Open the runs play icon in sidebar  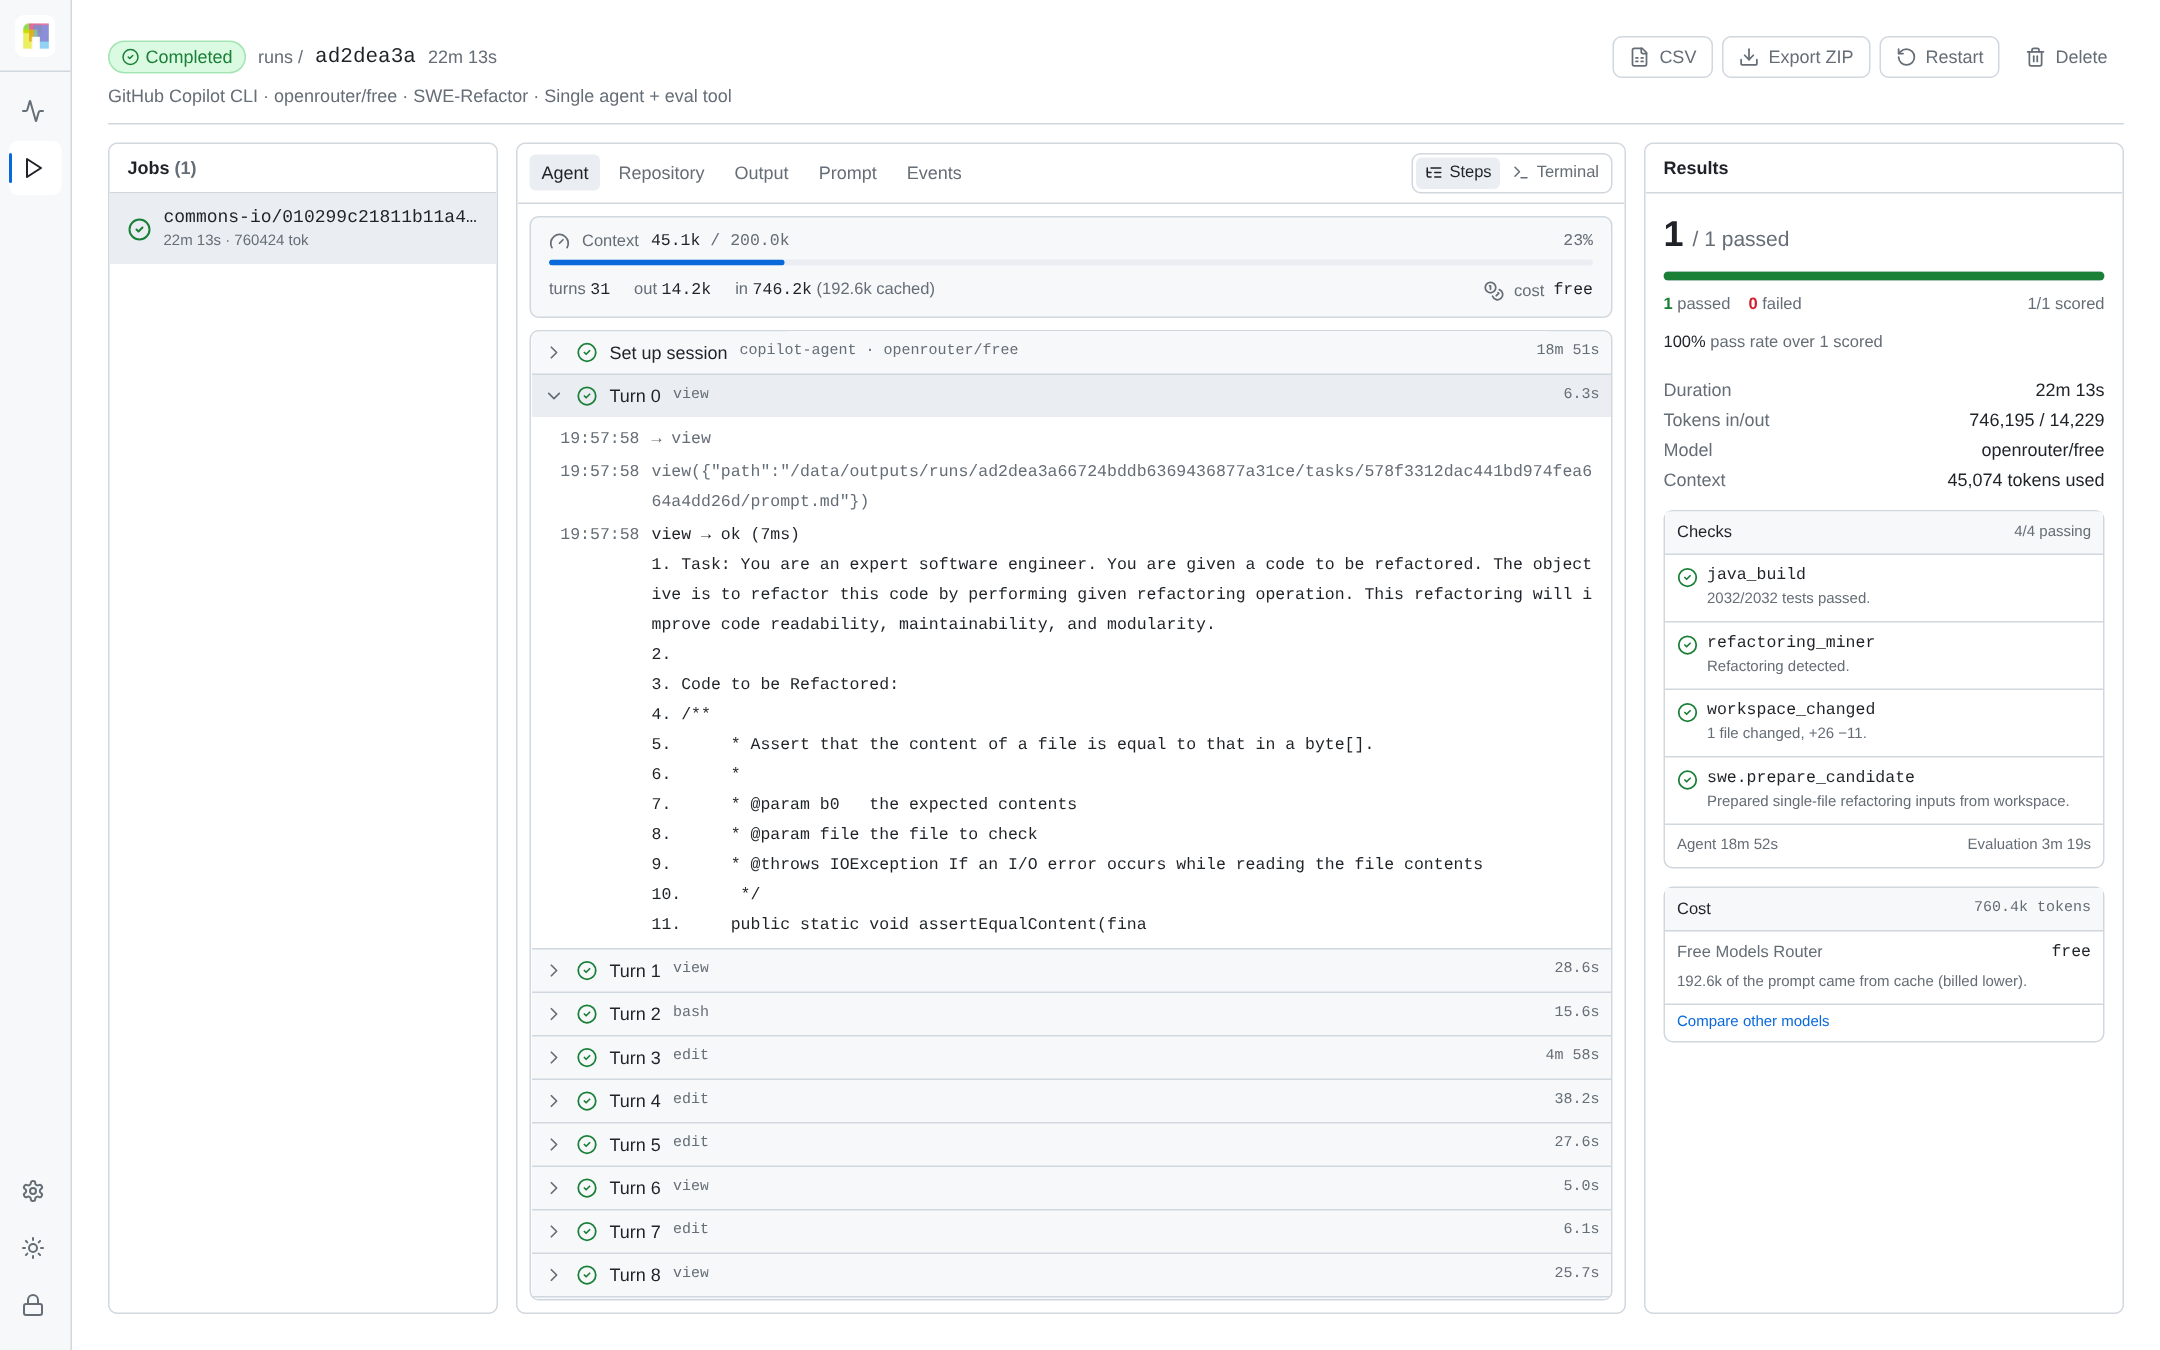click(x=33, y=168)
